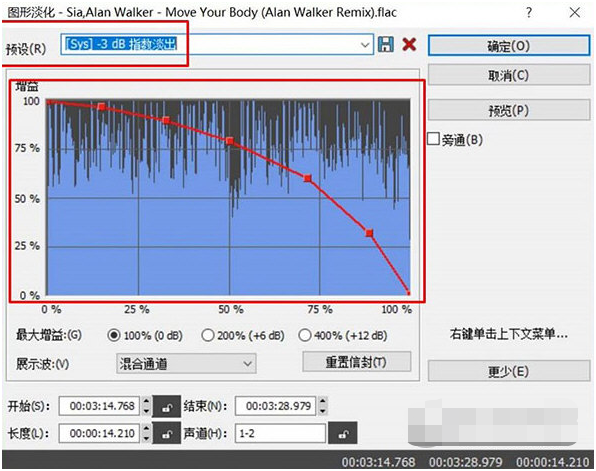This screenshot has width=596, height=471.
Task: Click the 结束(N) end time field
Action: click(x=276, y=406)
